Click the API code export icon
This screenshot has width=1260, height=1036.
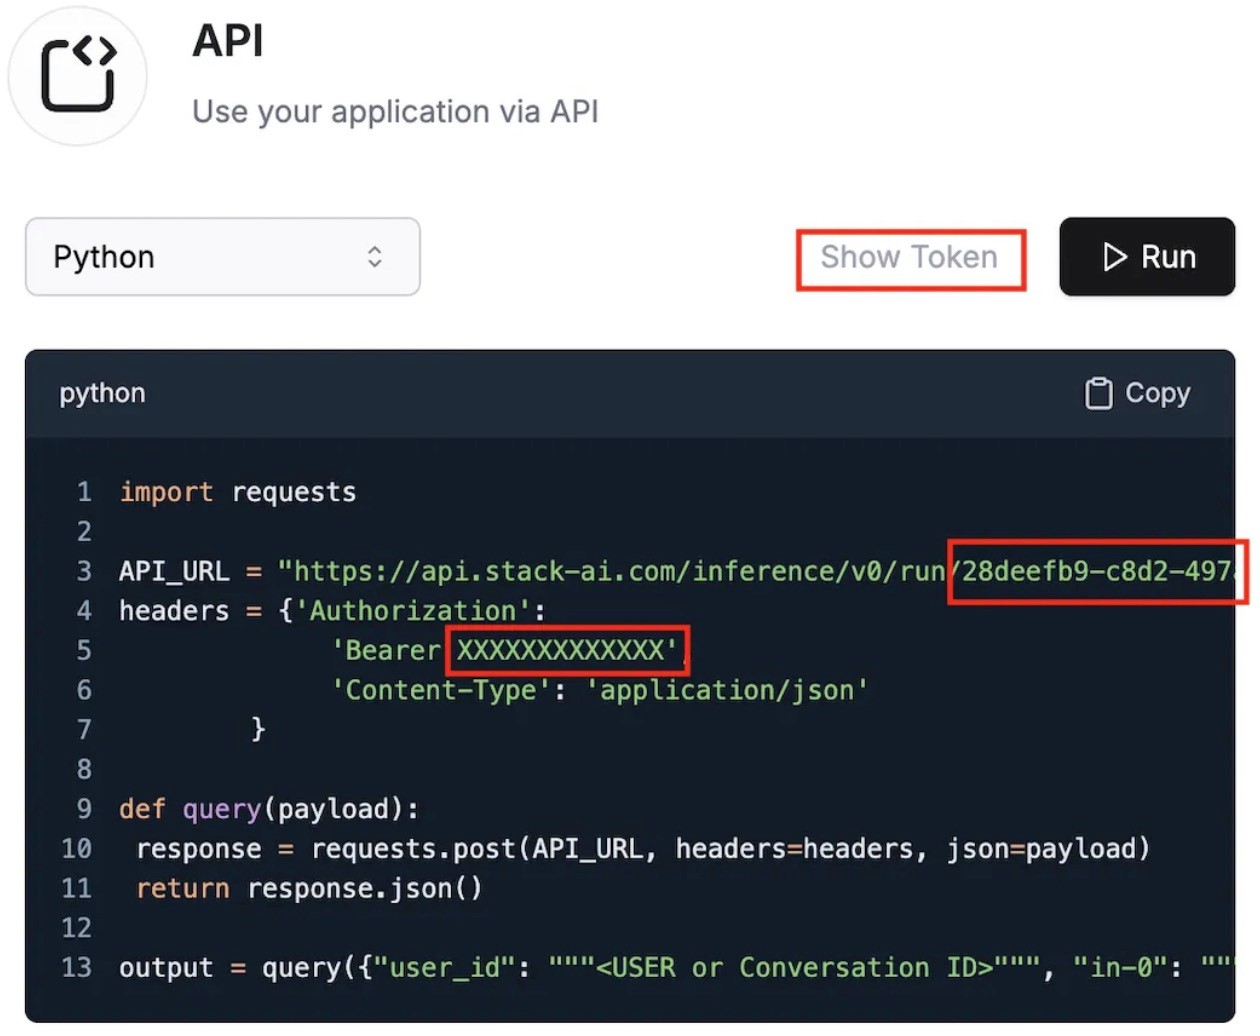(78, 75)
